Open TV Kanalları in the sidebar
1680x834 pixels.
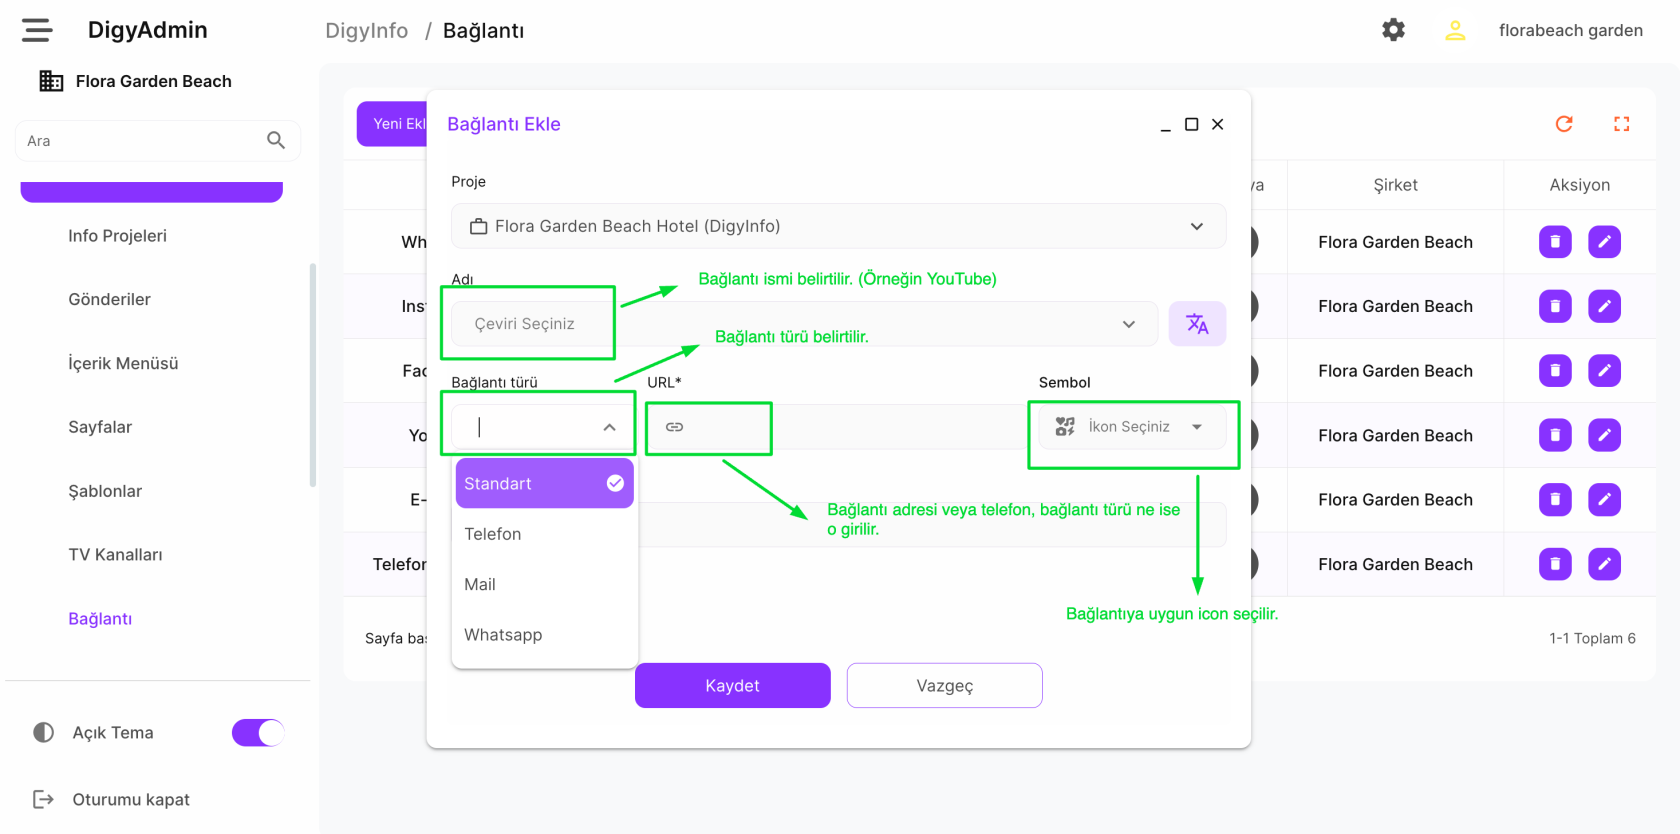tap(115, 555)
